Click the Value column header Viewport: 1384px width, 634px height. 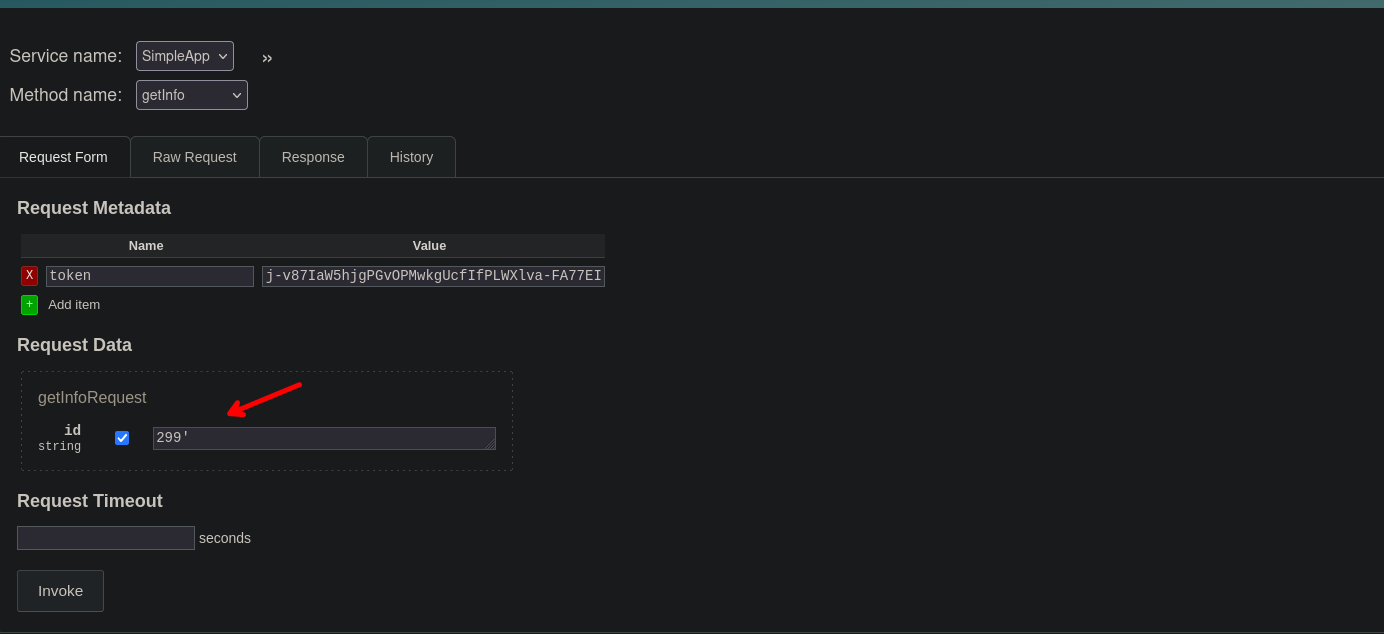pyautogui.click(x=429, y=246)
